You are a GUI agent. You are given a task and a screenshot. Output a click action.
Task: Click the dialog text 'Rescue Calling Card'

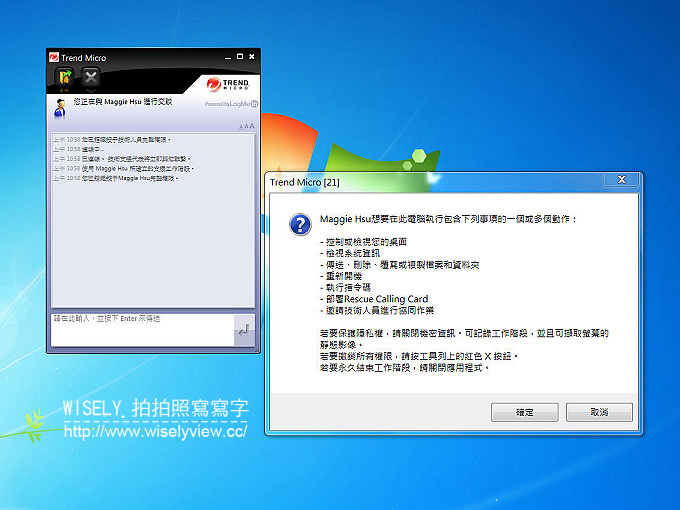click(386, 299)
